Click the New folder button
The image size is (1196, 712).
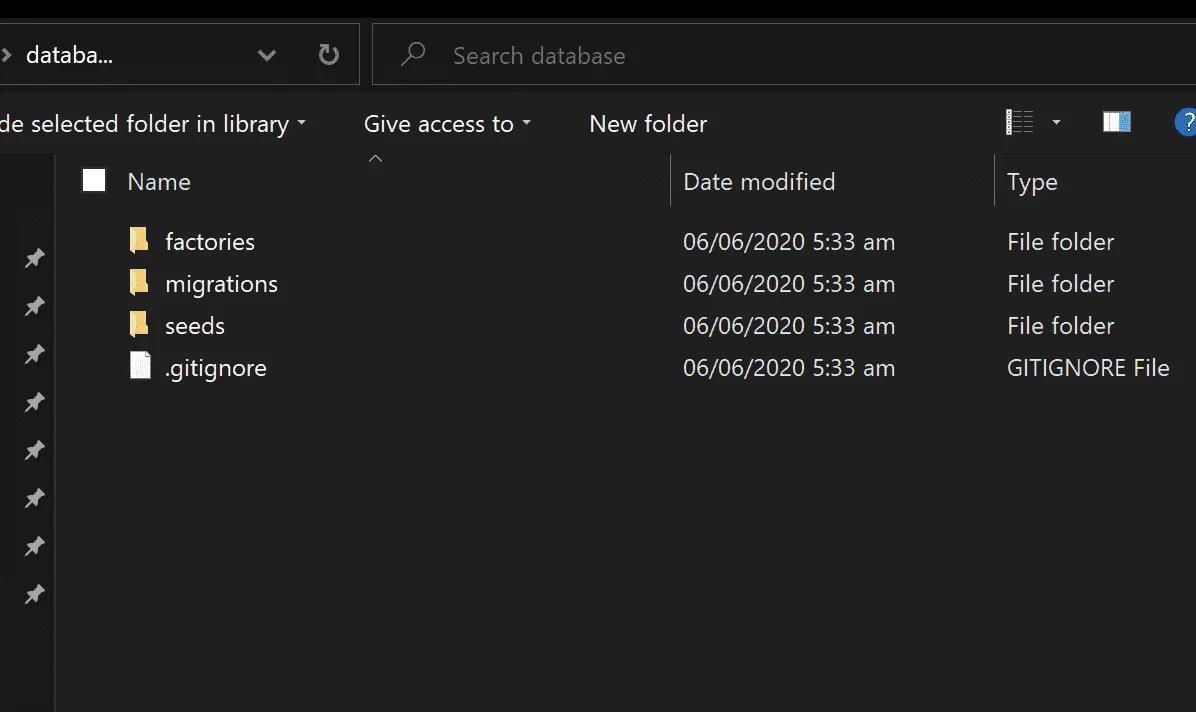(x=648, y=124)
